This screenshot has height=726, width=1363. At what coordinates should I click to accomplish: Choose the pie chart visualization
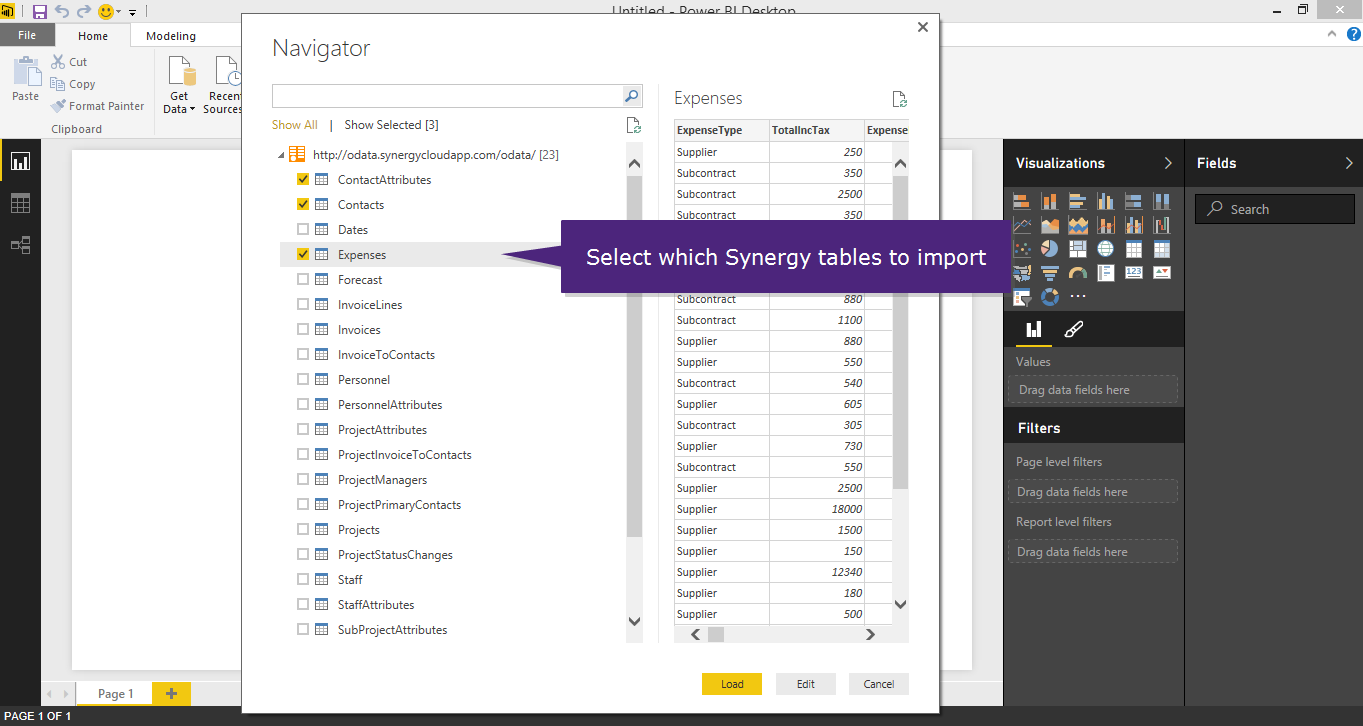1049,249
